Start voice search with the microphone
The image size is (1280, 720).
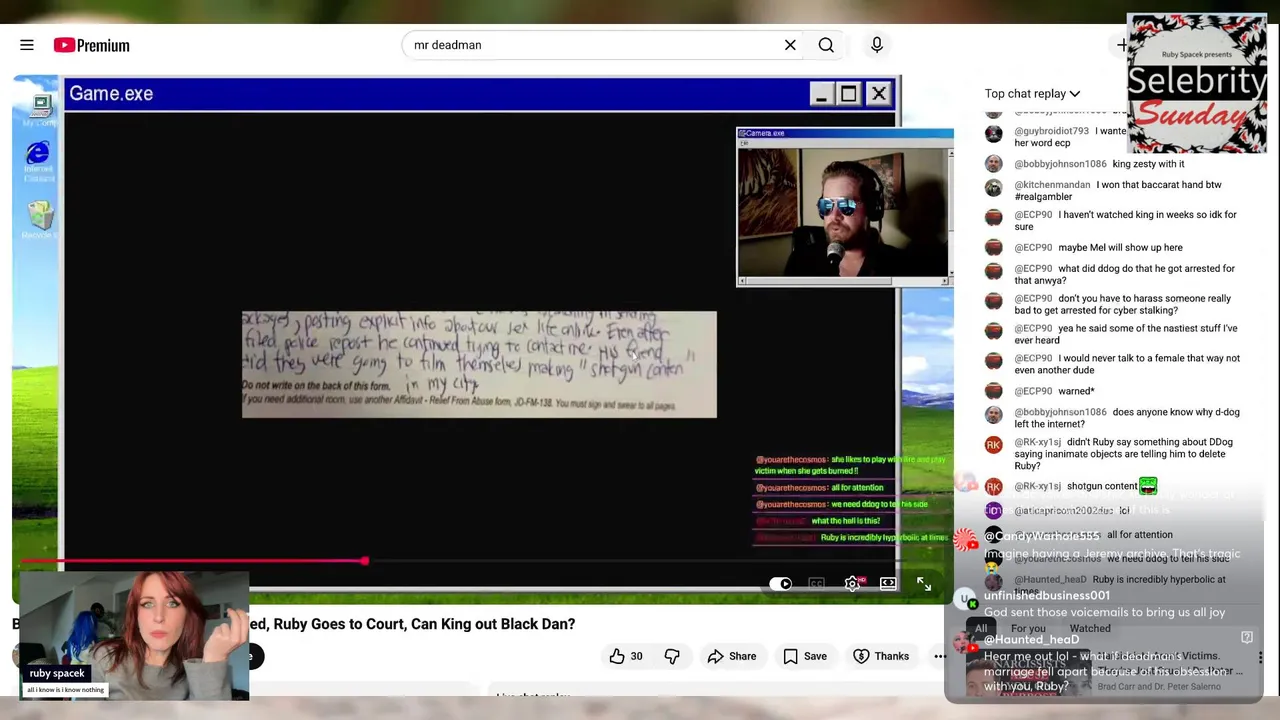877,45
